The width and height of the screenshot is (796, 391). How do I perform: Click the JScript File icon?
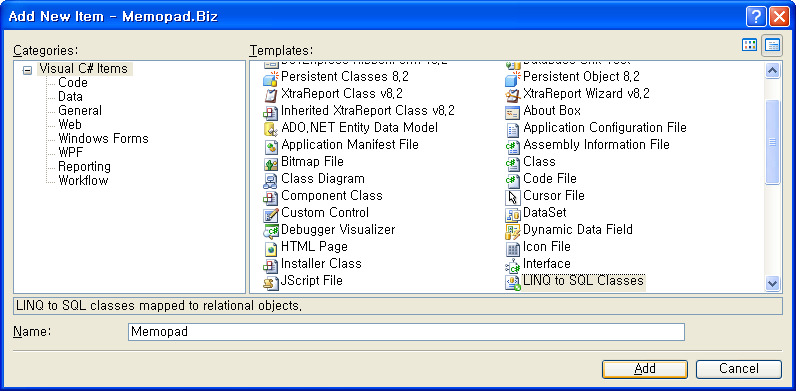[271, 282]
